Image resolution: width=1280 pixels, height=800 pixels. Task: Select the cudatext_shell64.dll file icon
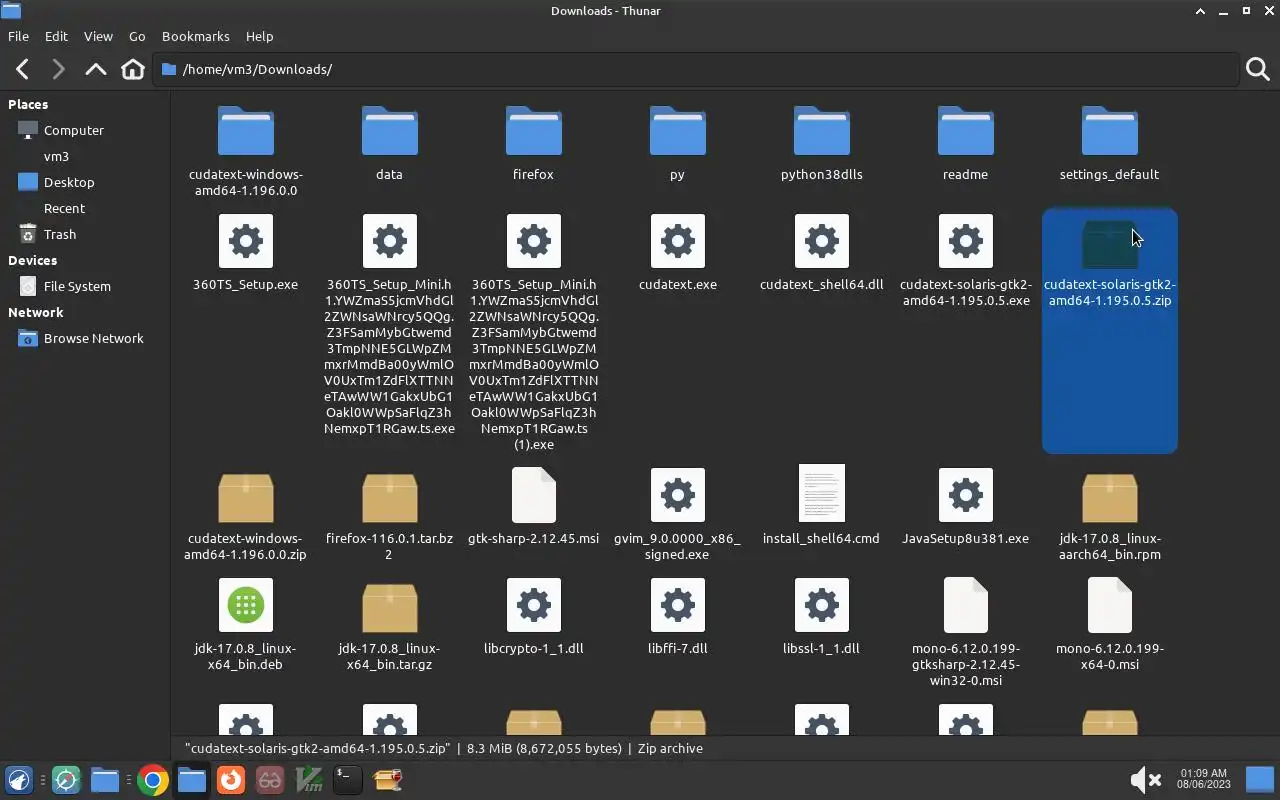821,241
